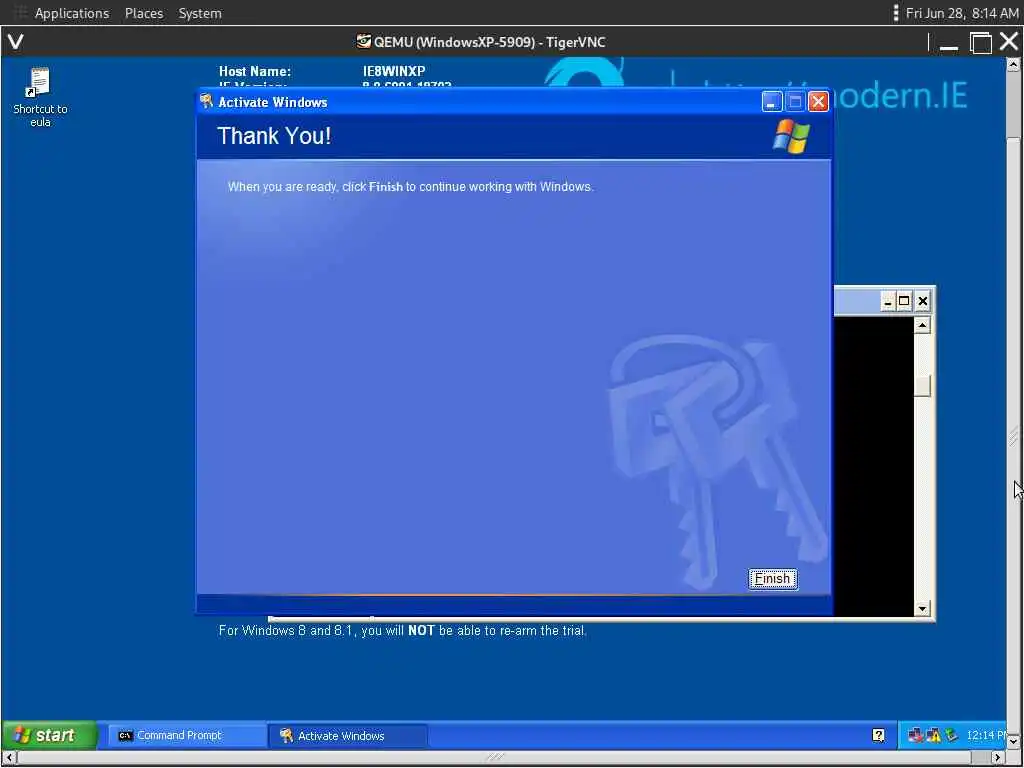Maximize the TigerVNC window
The image size is (1024, 768).
[980, 43]
